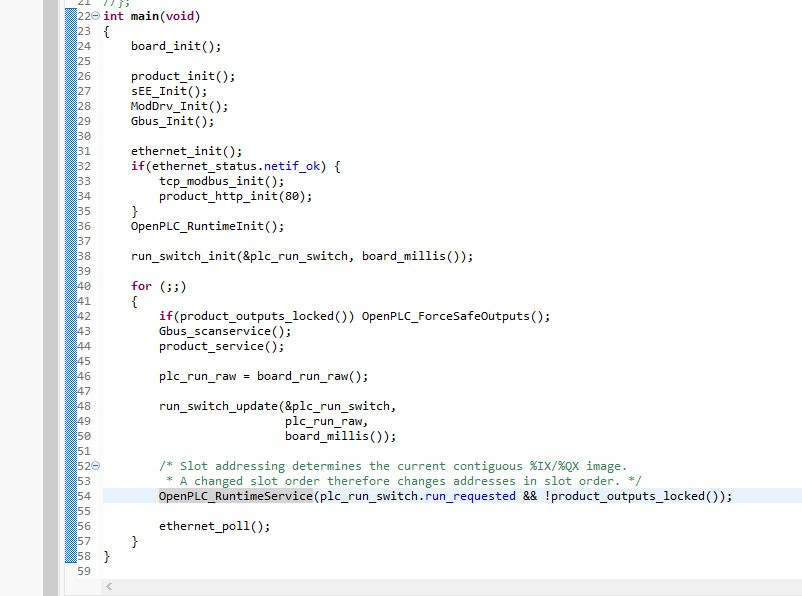Click the tcp_modbus_init() call
The width and height of the screenshot is (802, 596).
[x=221, y=181]
